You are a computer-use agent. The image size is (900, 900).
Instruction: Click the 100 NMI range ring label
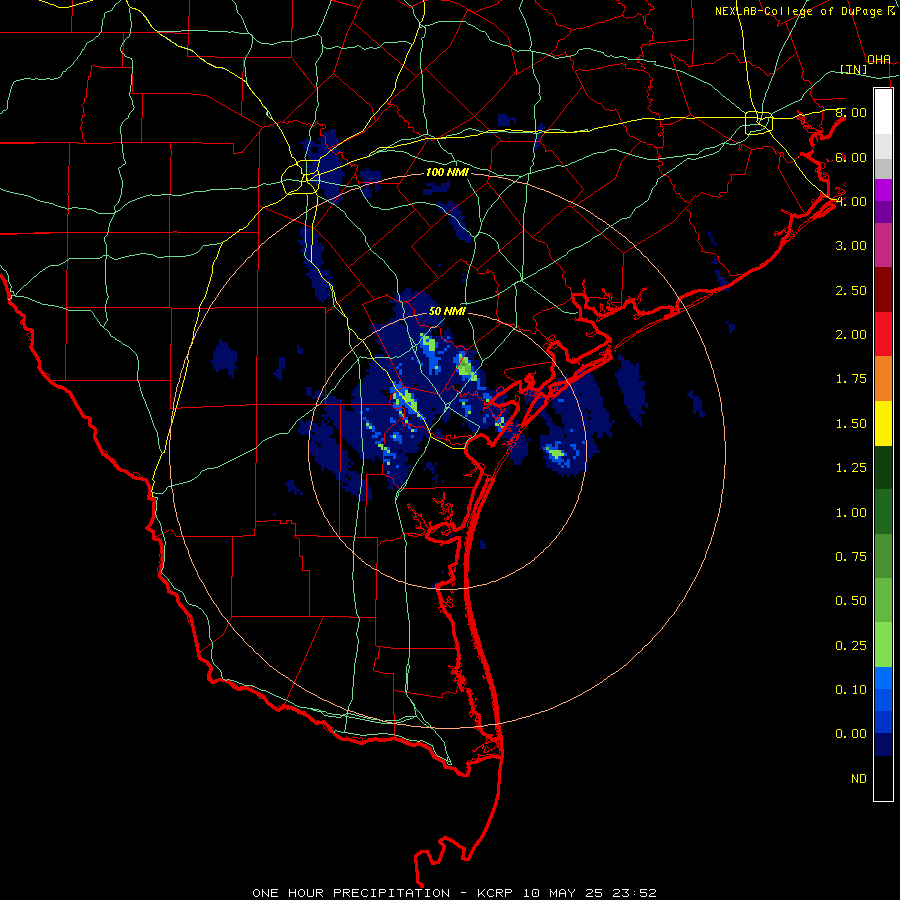(447, 172)
